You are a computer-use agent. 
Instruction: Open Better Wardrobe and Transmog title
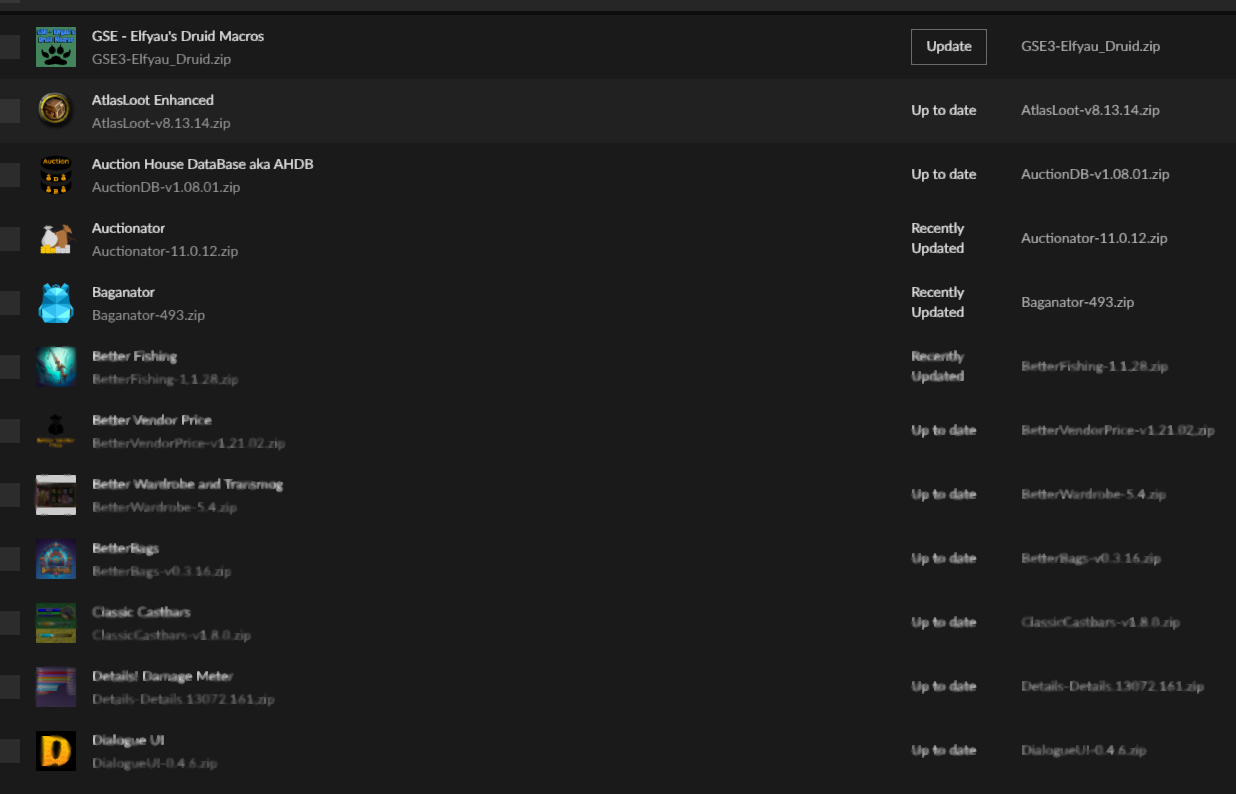pos(188,484)
